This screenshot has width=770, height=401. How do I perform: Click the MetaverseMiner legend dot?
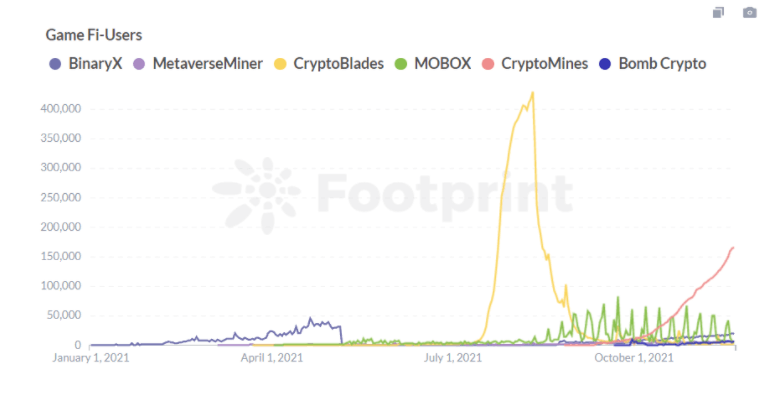(x=140, y=64)
